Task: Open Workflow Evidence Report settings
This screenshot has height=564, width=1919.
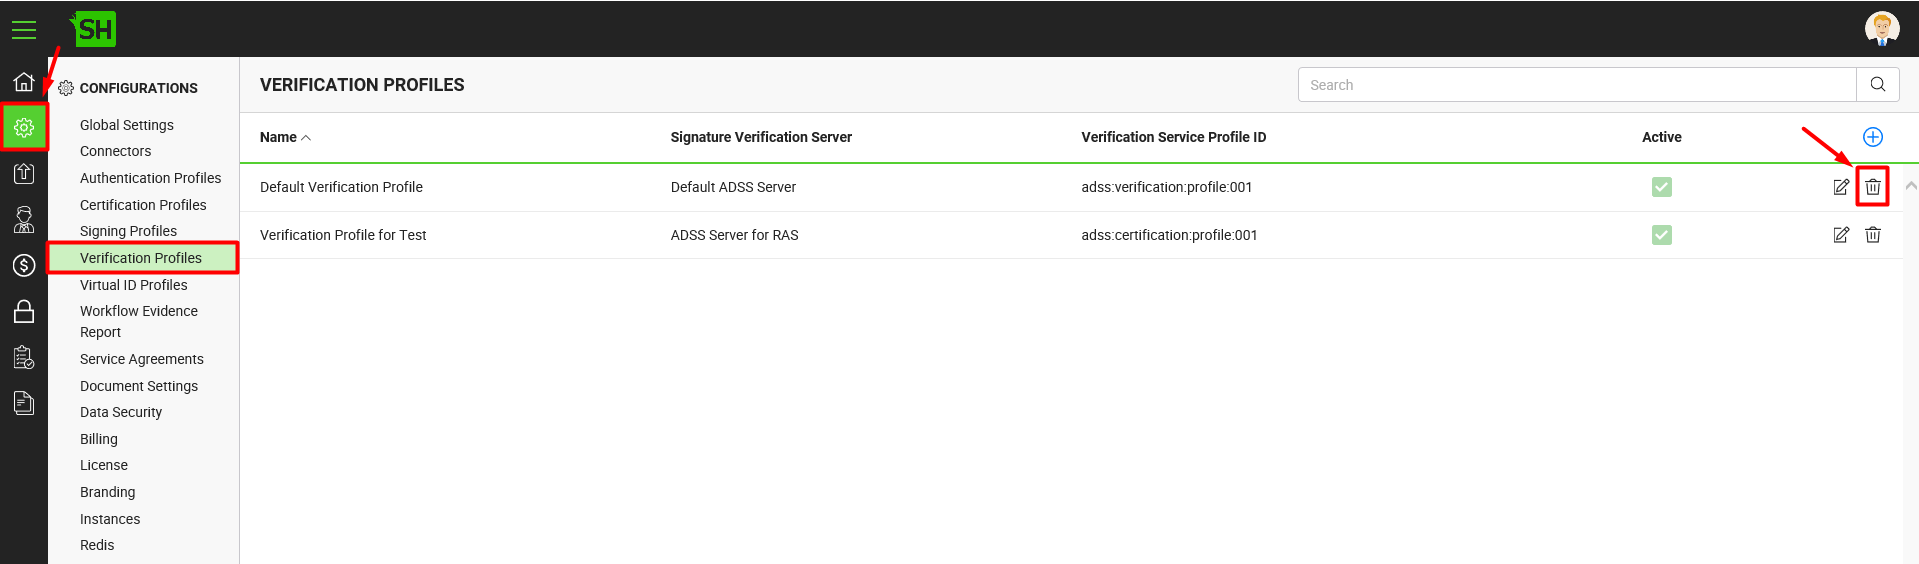Action: [x=139, y=322]
